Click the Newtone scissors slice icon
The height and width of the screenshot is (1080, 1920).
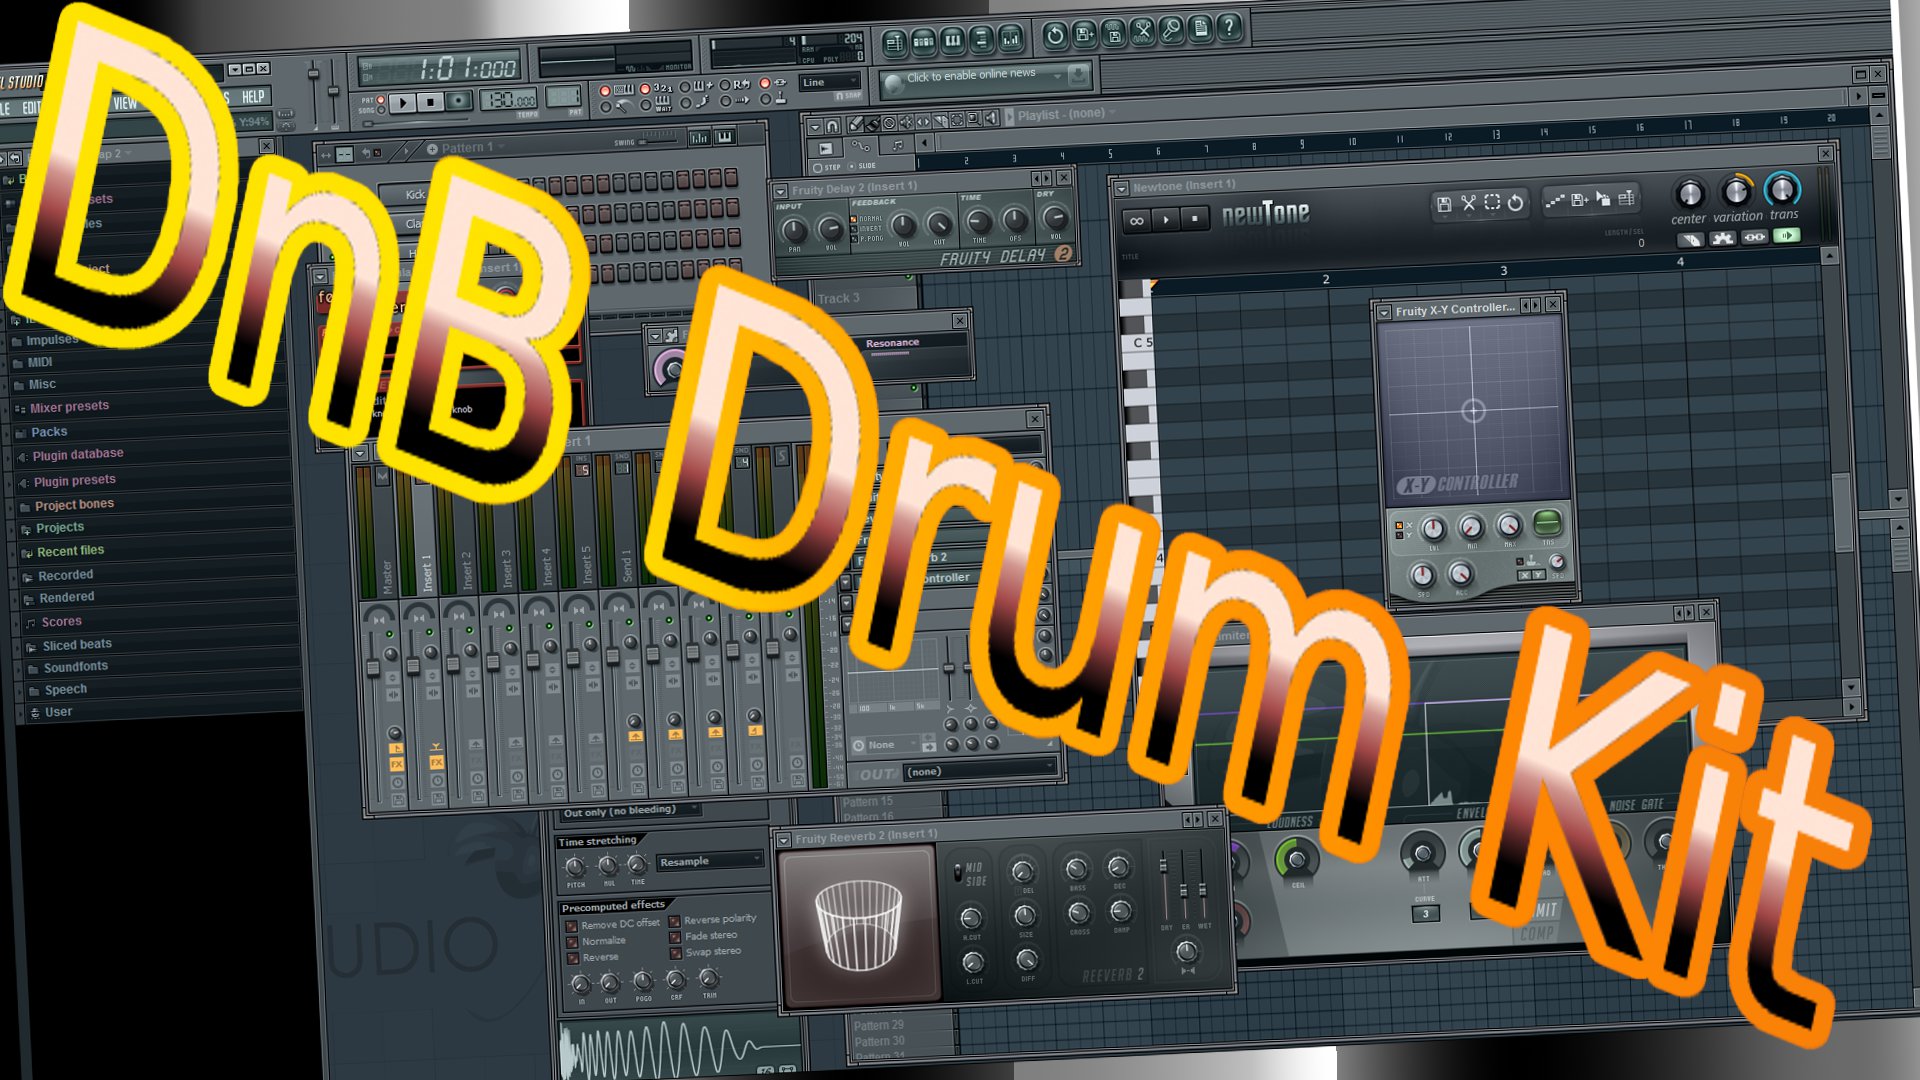[x=1468, y=203]
